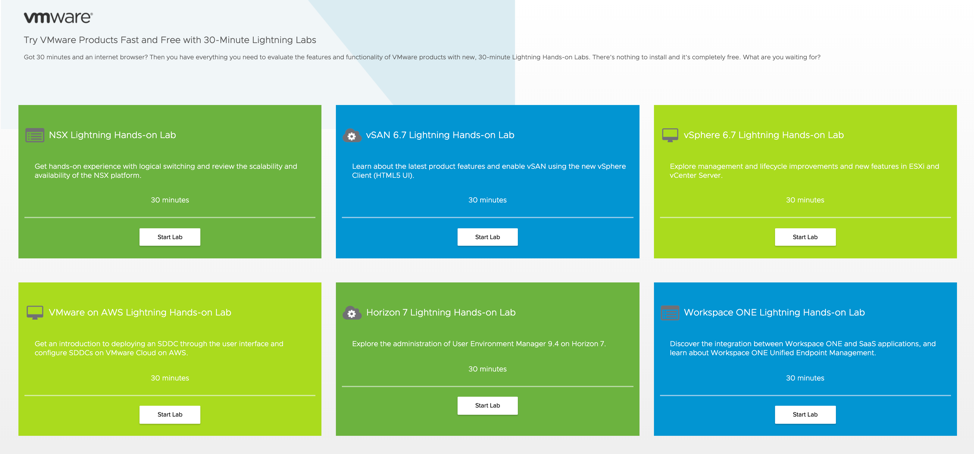Click '30 minutes' on the Workspace ONE card

[x=805, y=378]
